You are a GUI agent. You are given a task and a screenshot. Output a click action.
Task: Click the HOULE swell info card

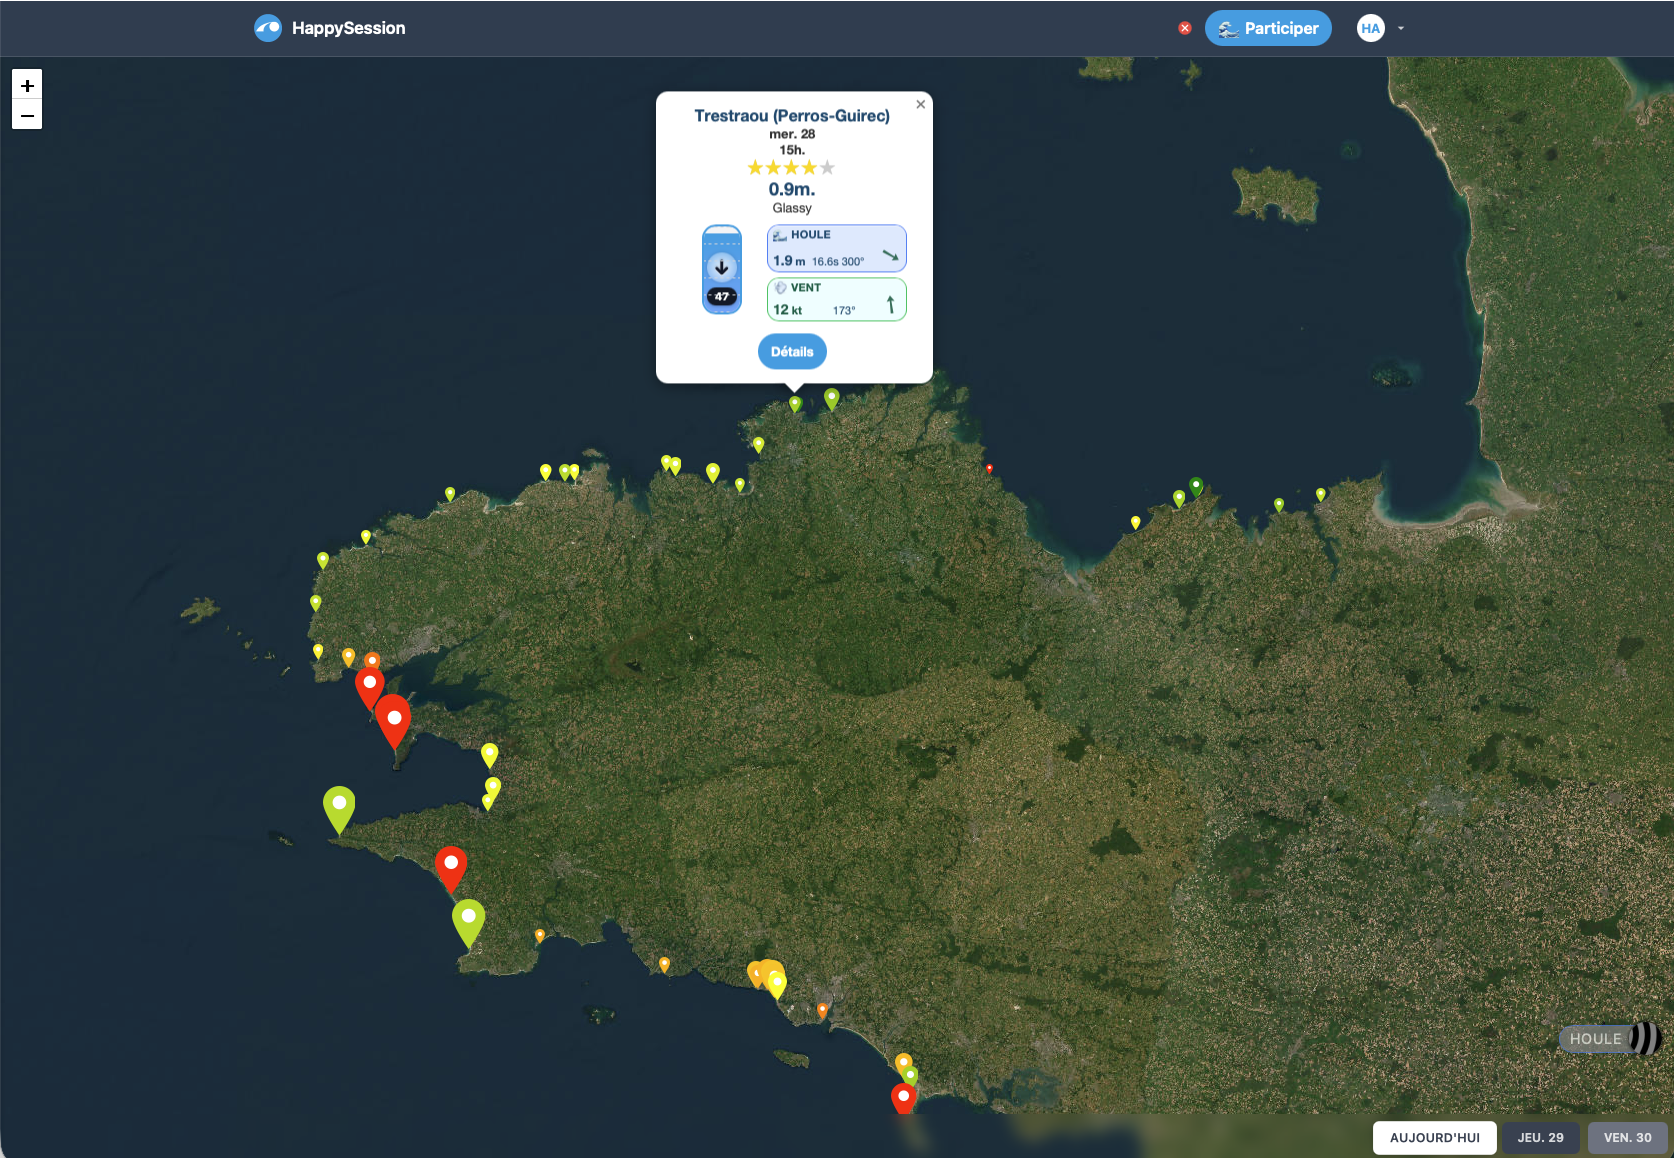pyautogui.click(x=836, y=248)
